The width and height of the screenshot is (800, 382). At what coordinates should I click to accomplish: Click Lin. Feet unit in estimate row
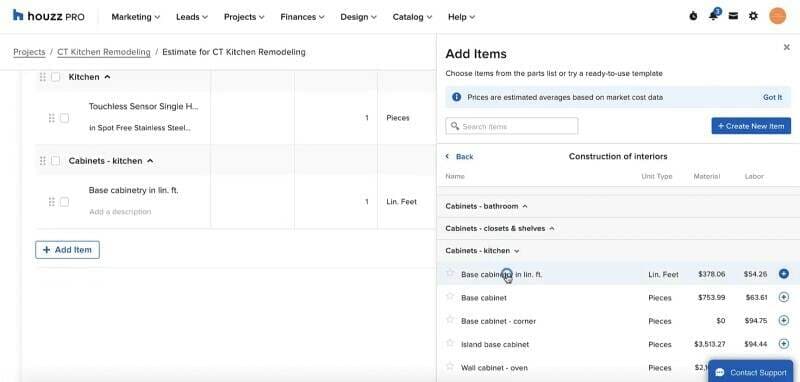[402, 202]
